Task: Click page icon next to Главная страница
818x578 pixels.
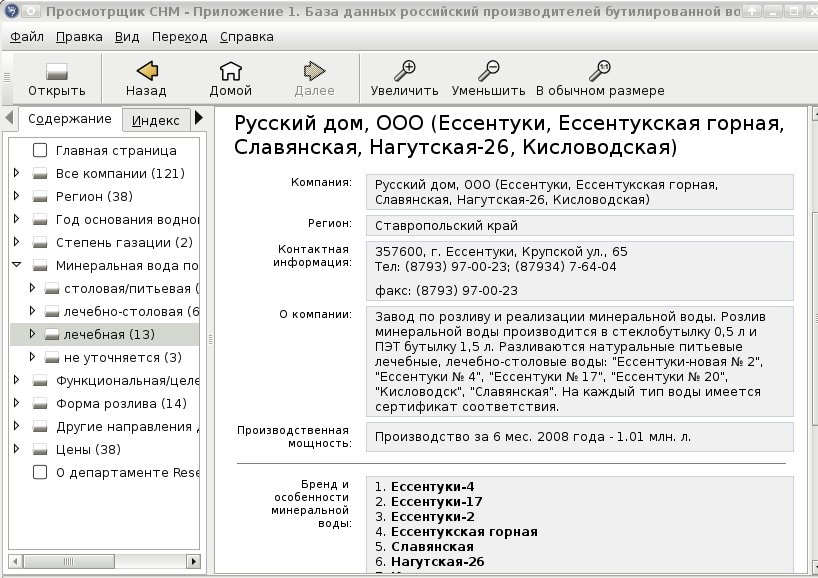Action: click(x=40, y=150)
